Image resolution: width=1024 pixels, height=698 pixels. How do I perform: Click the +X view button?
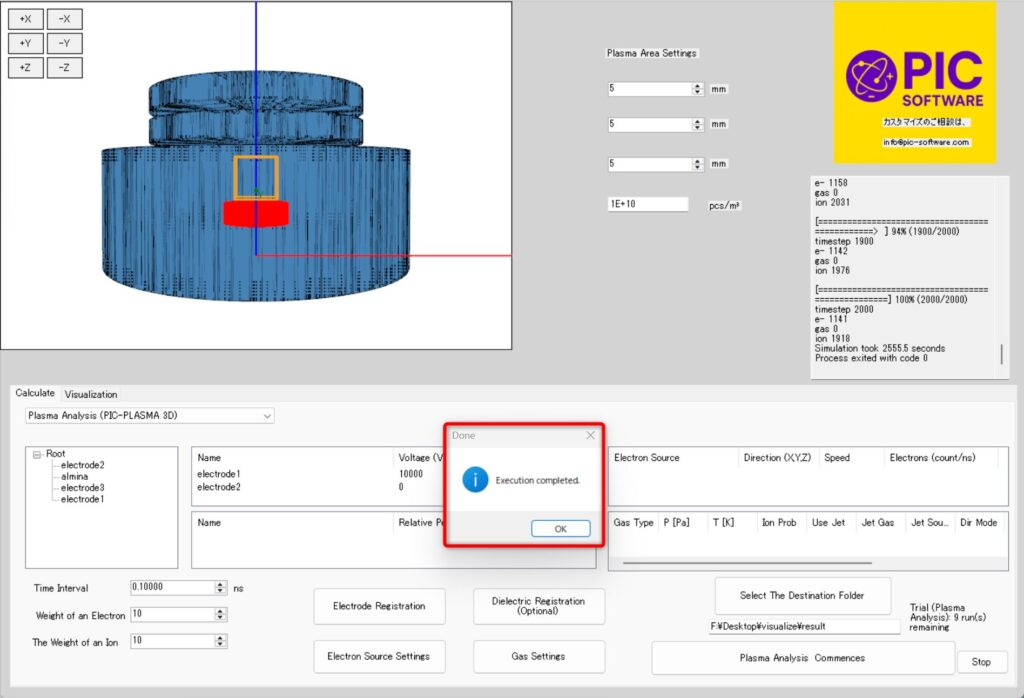click(25, 19)
